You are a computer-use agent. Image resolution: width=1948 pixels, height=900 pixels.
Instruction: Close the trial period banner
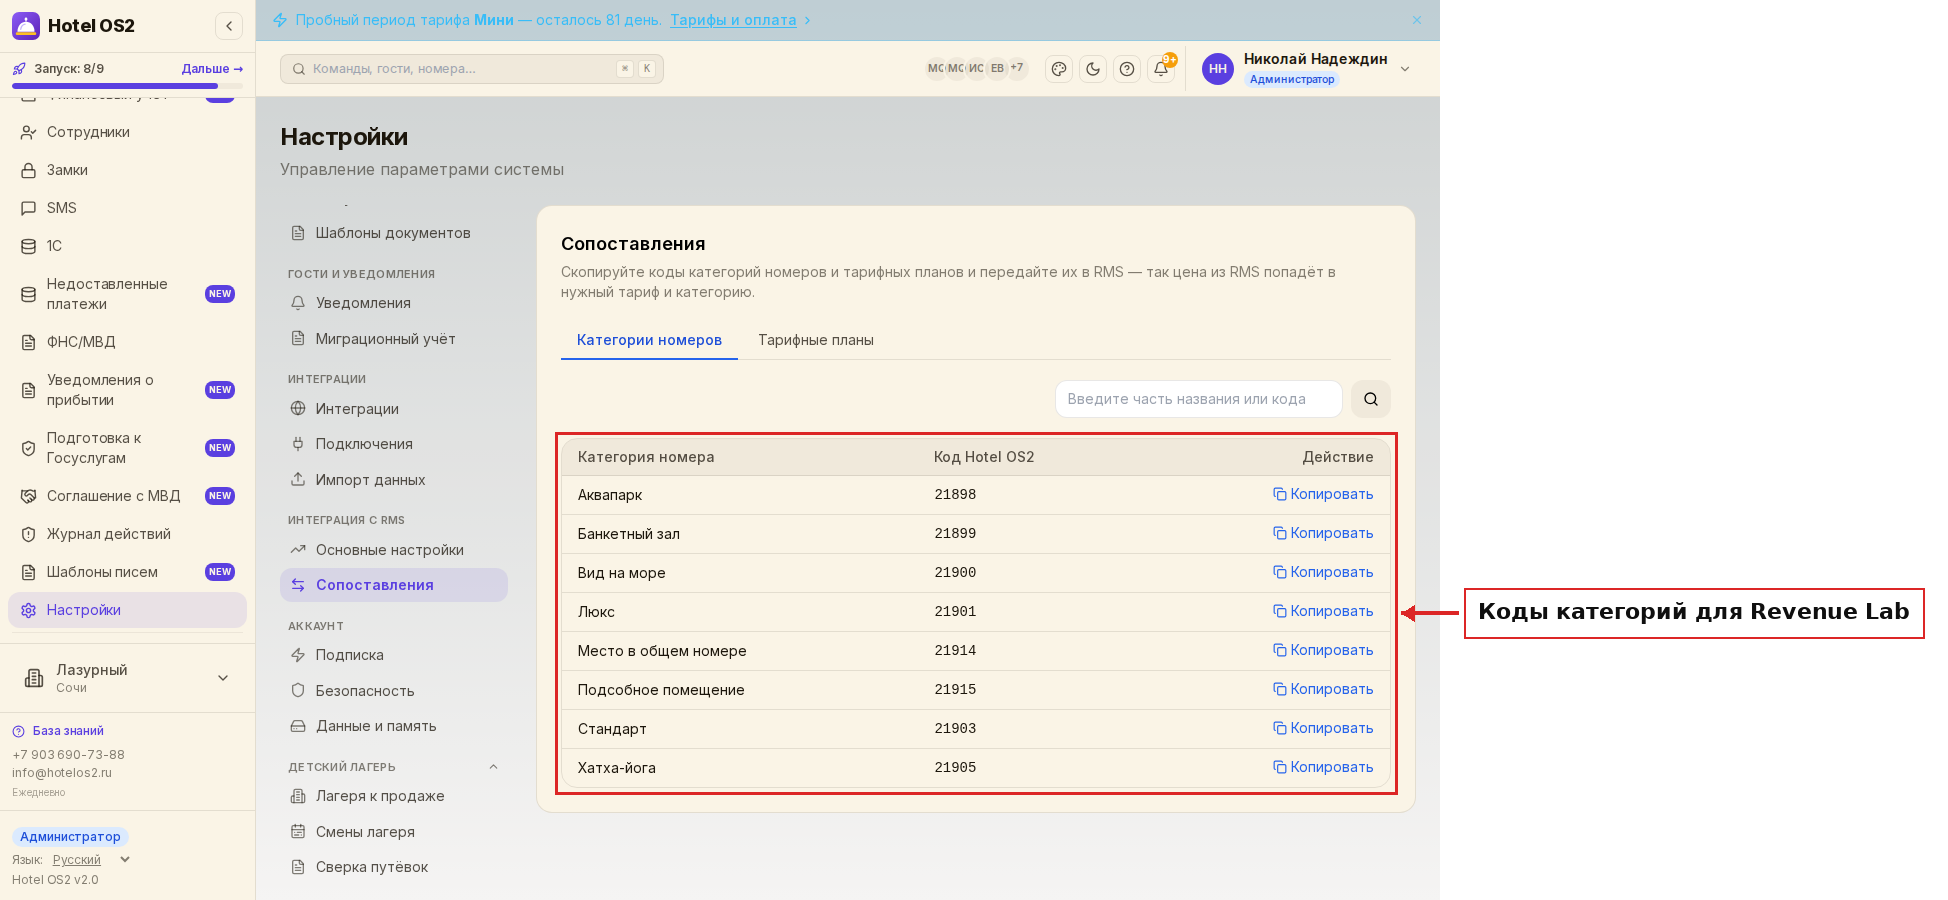click(x=1417, y=20)
